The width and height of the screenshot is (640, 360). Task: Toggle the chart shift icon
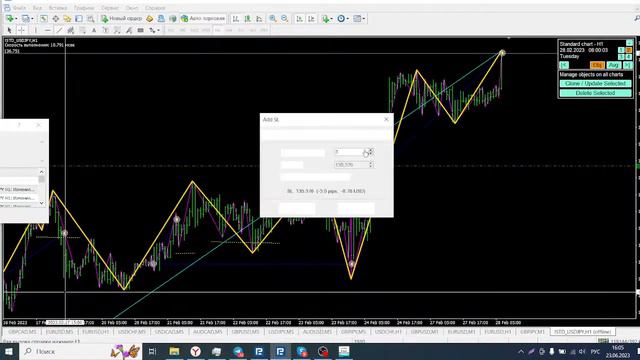point(311,18)
